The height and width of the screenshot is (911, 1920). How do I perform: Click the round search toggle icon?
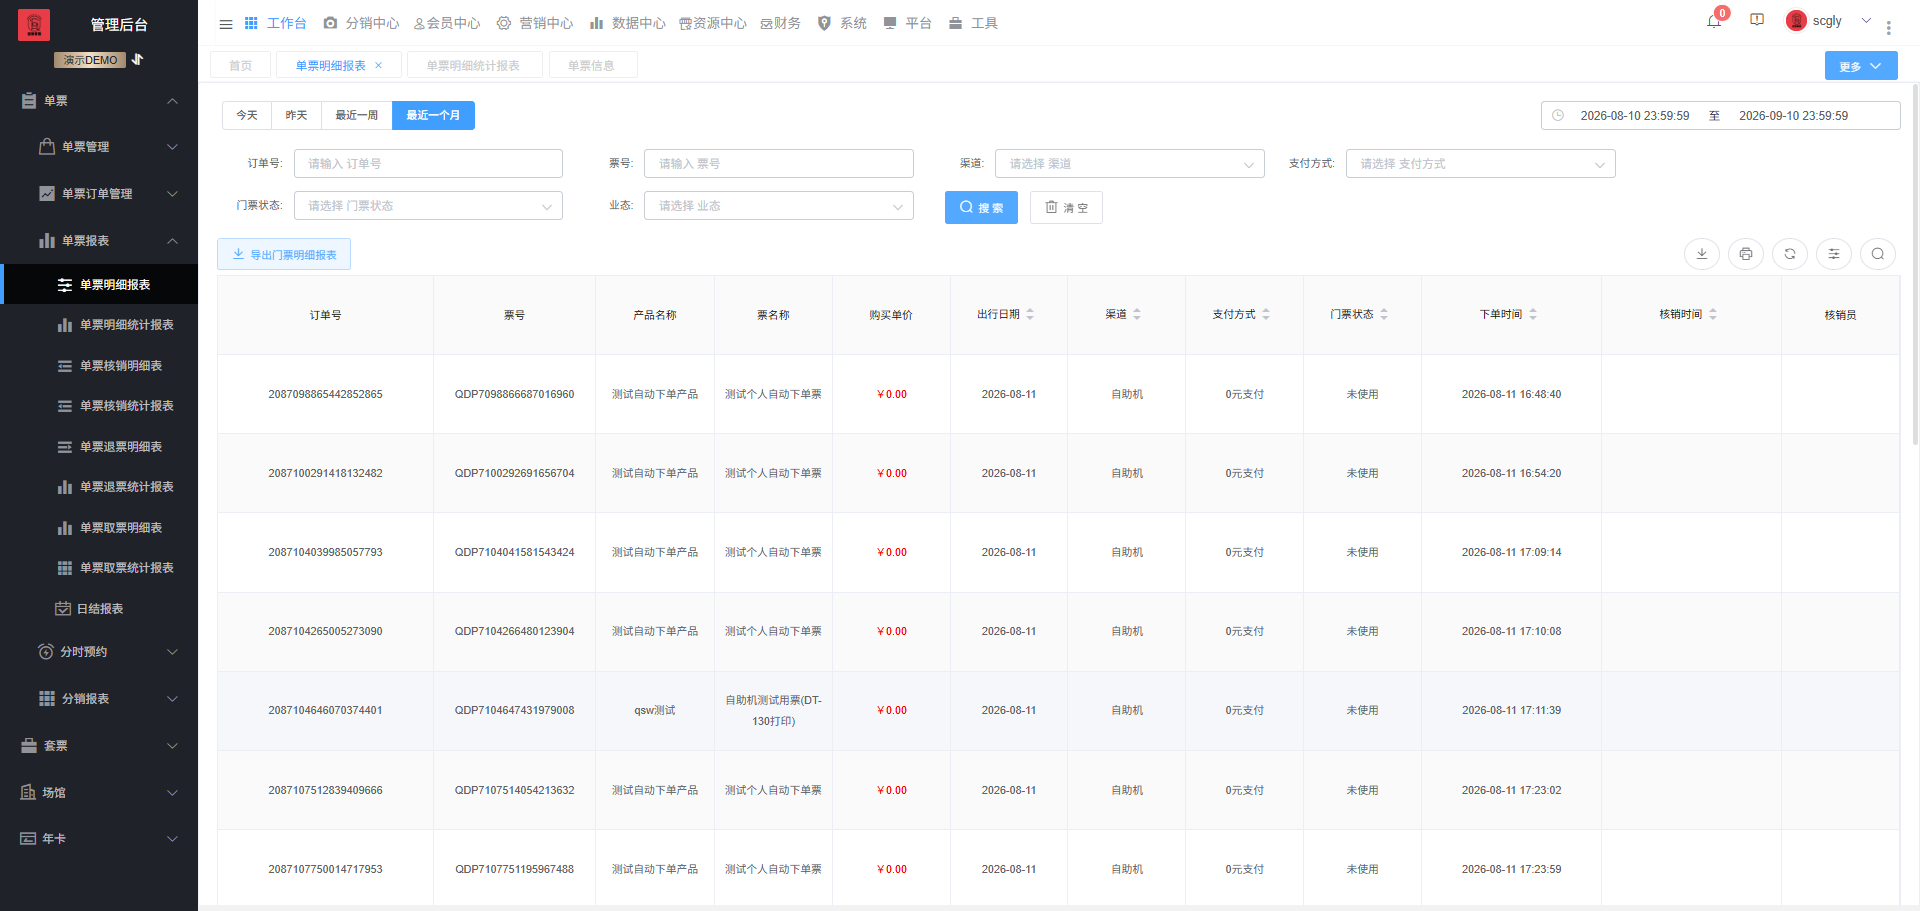(1878, 254)
